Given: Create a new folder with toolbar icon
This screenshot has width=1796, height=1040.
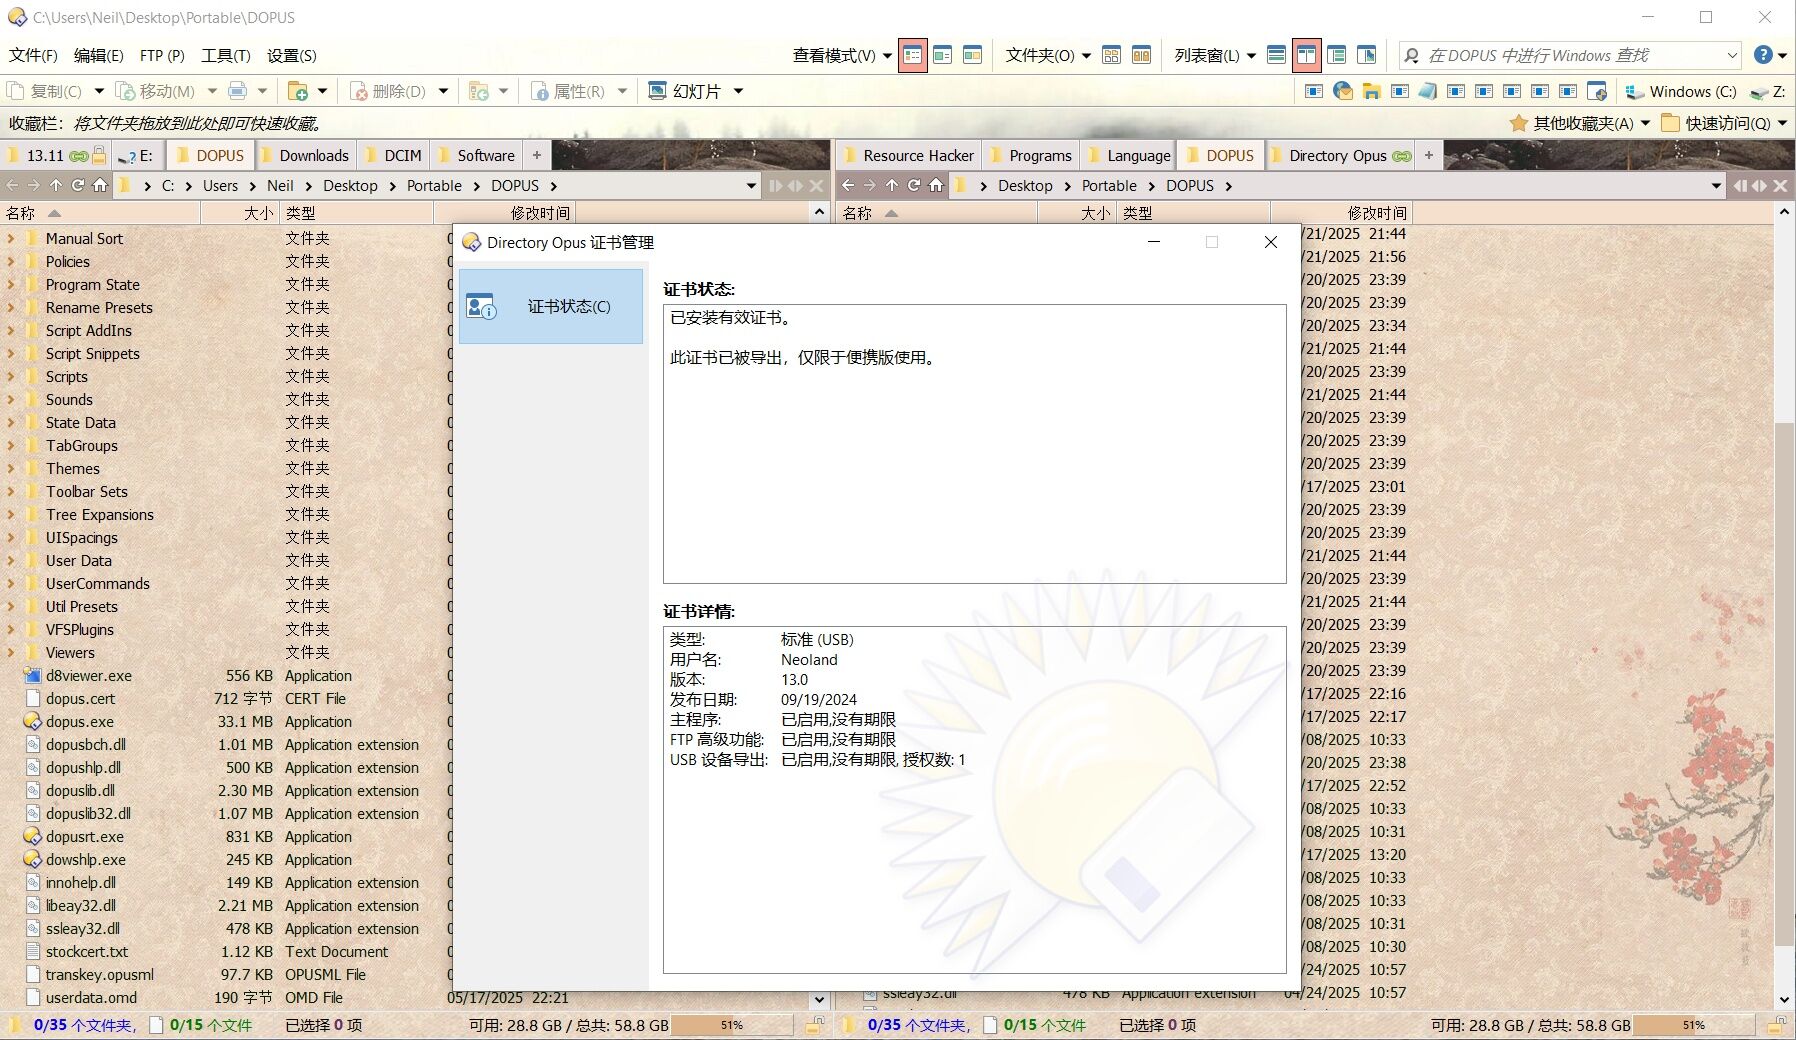Looking at the screenshot, I should (297, 91).
